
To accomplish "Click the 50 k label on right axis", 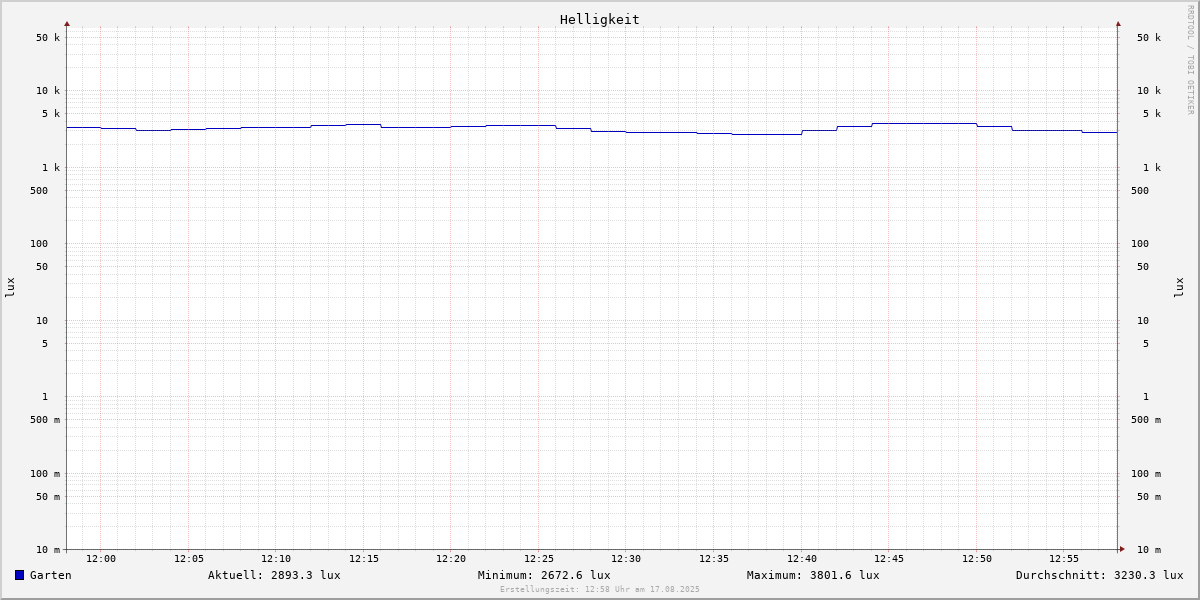I will (x=1149, y=38).
